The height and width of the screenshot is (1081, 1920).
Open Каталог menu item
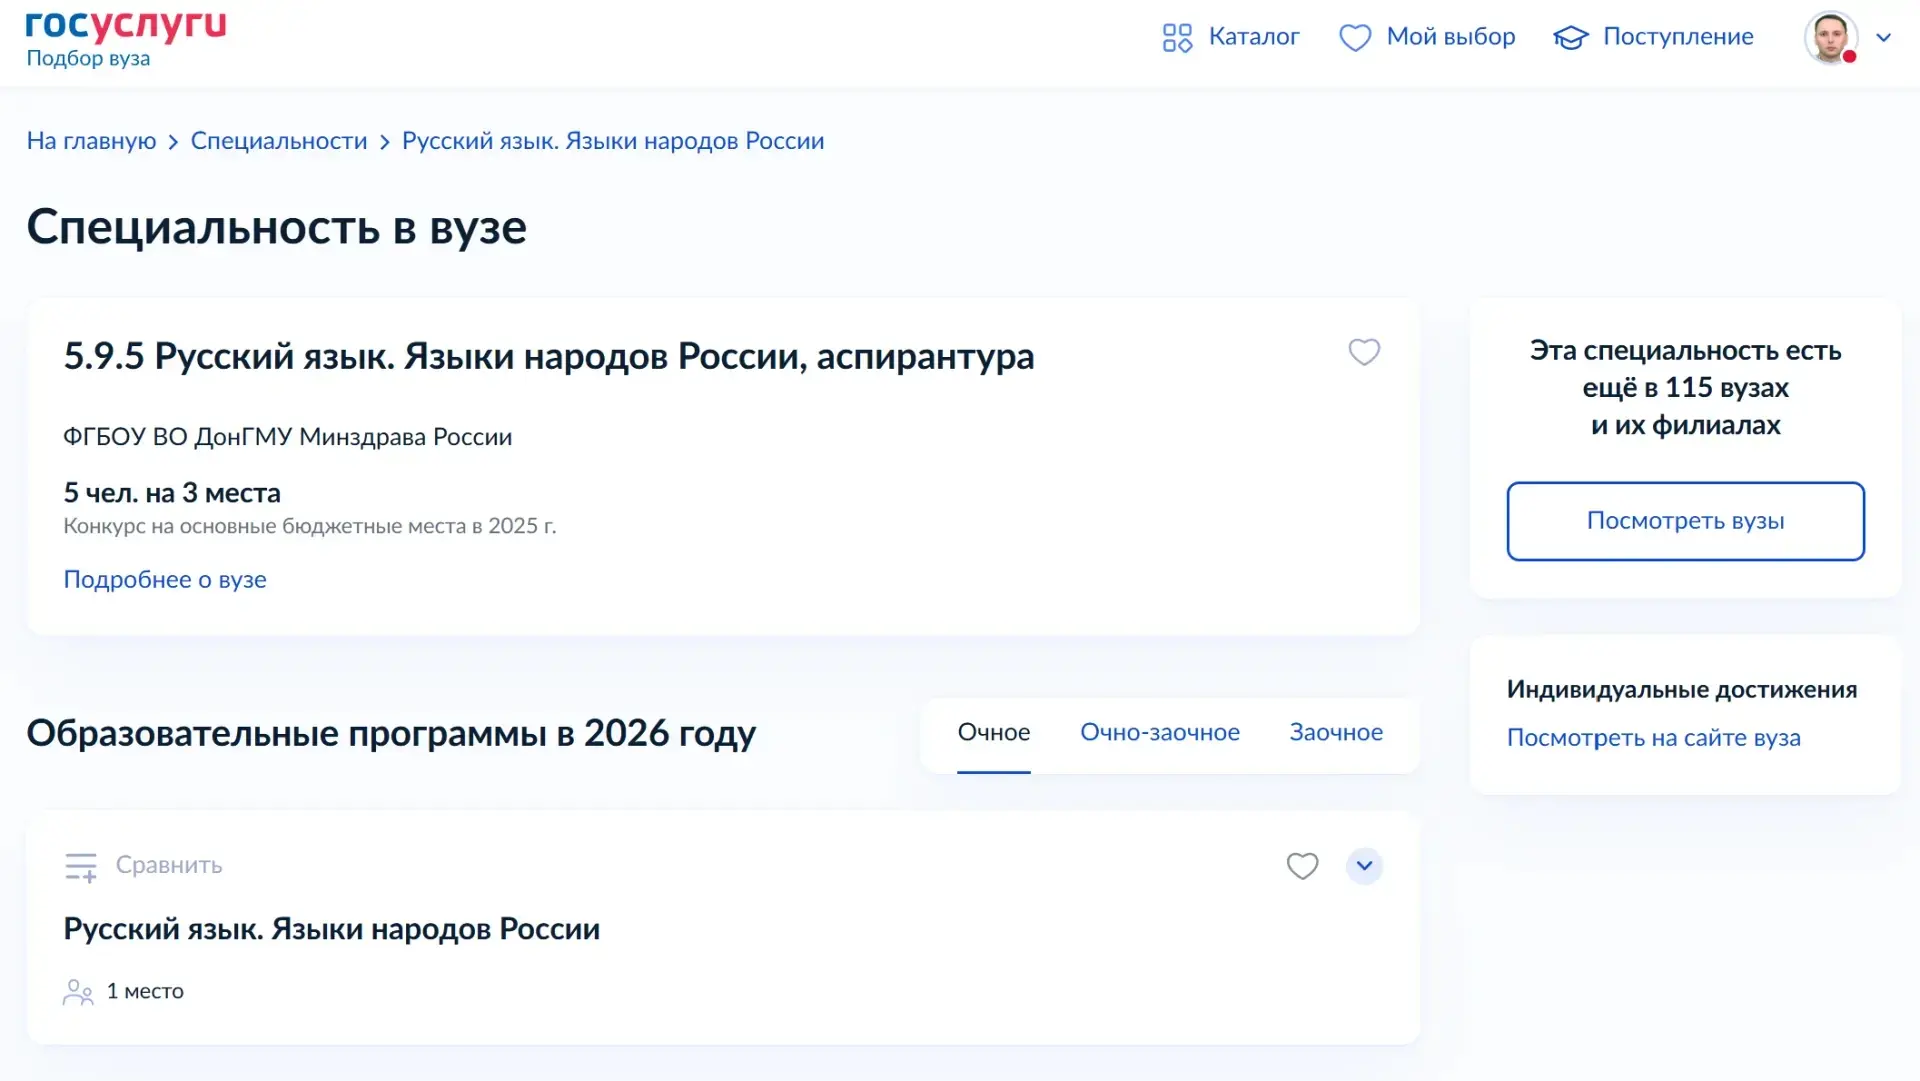1253,37
